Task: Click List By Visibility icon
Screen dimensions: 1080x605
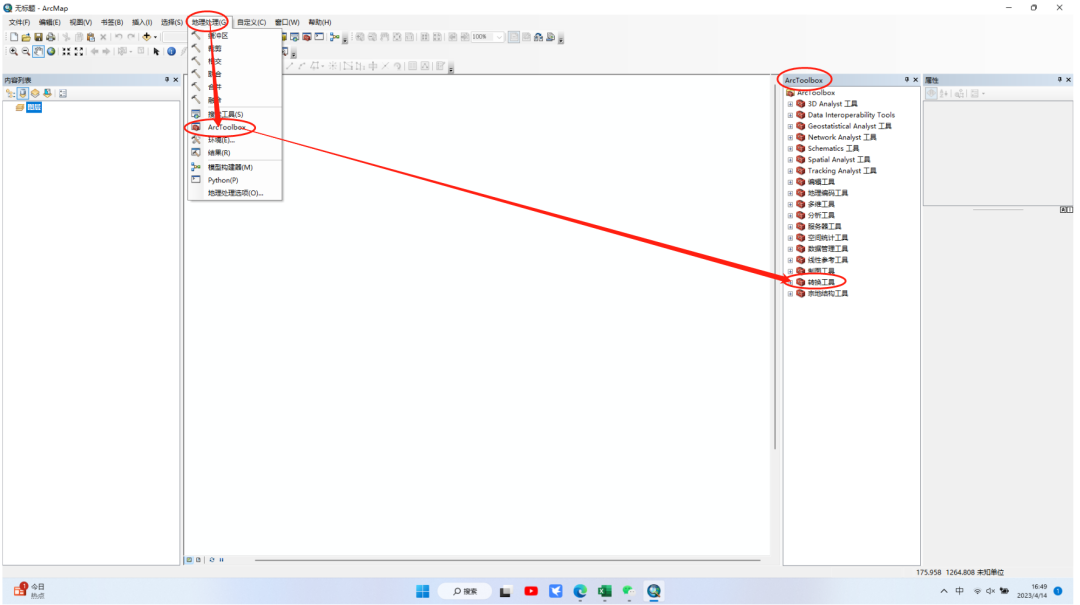Action: (x=35, y=93)
